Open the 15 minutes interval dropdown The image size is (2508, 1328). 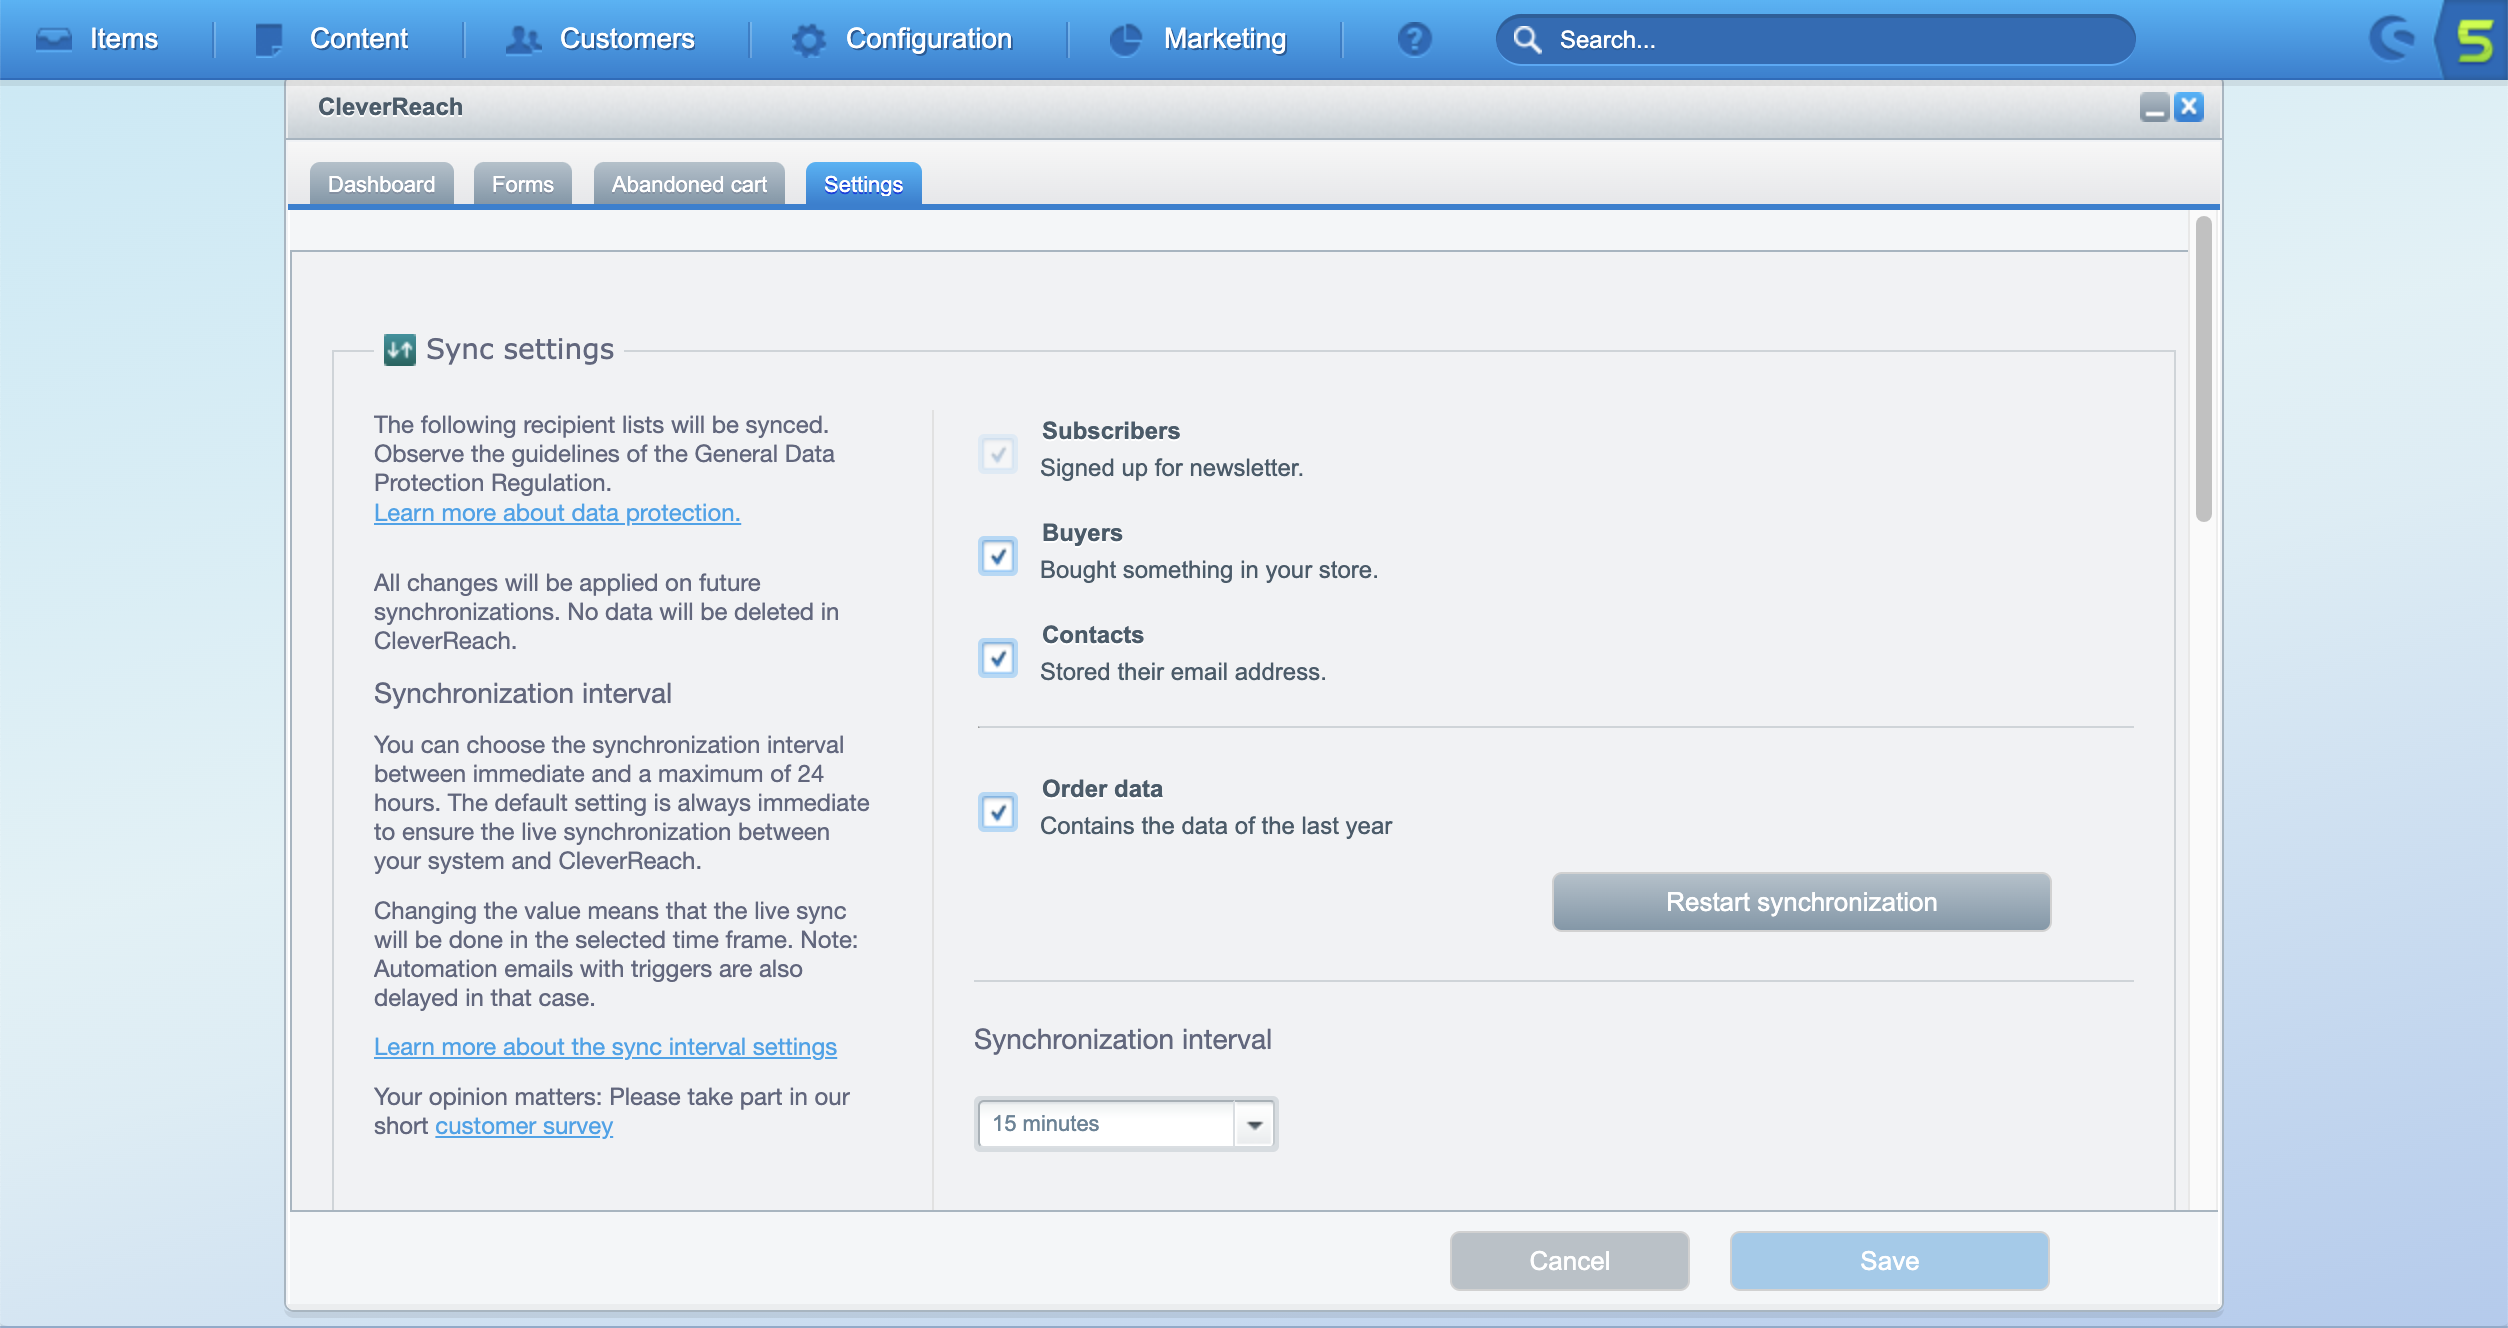click(1125, 1124)
